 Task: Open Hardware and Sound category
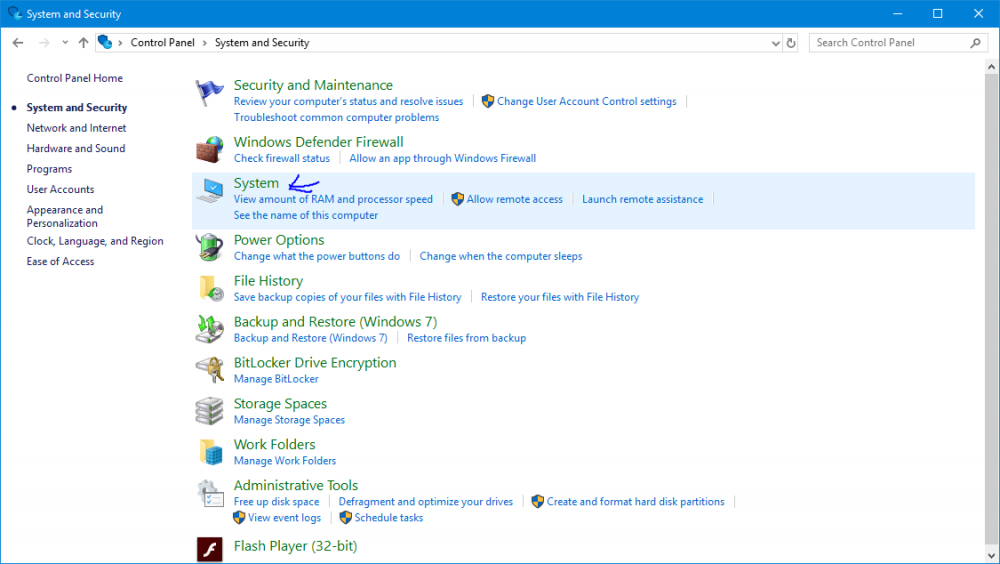point(76,149)
